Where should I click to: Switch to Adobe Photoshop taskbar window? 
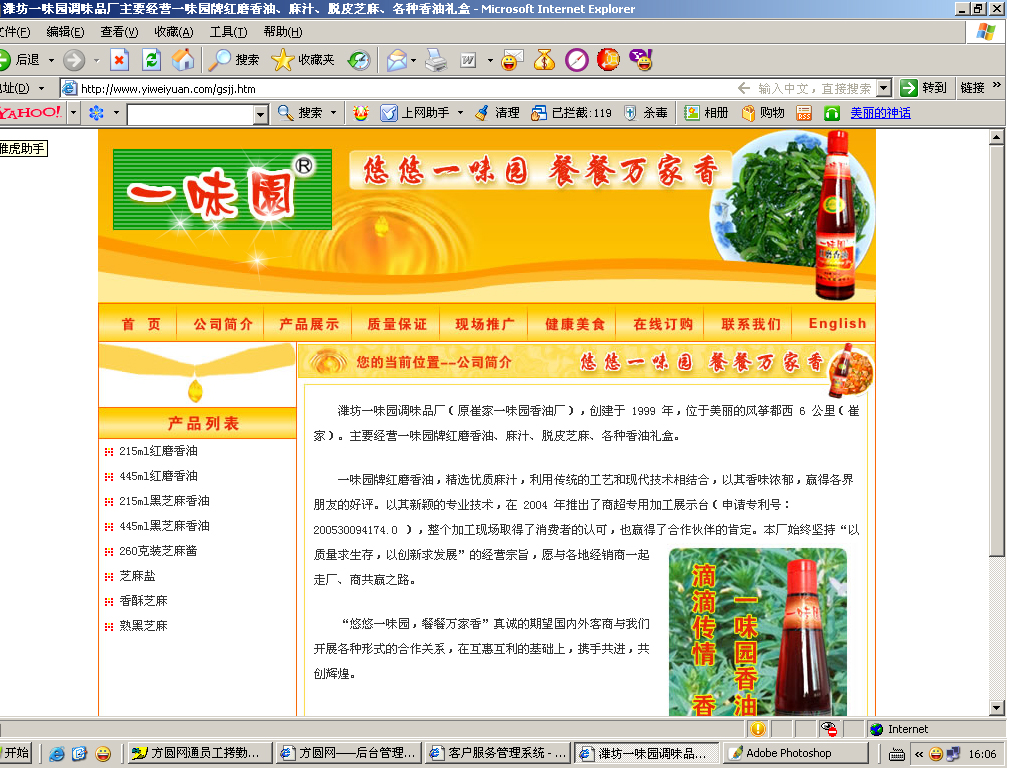coord(795,753)
